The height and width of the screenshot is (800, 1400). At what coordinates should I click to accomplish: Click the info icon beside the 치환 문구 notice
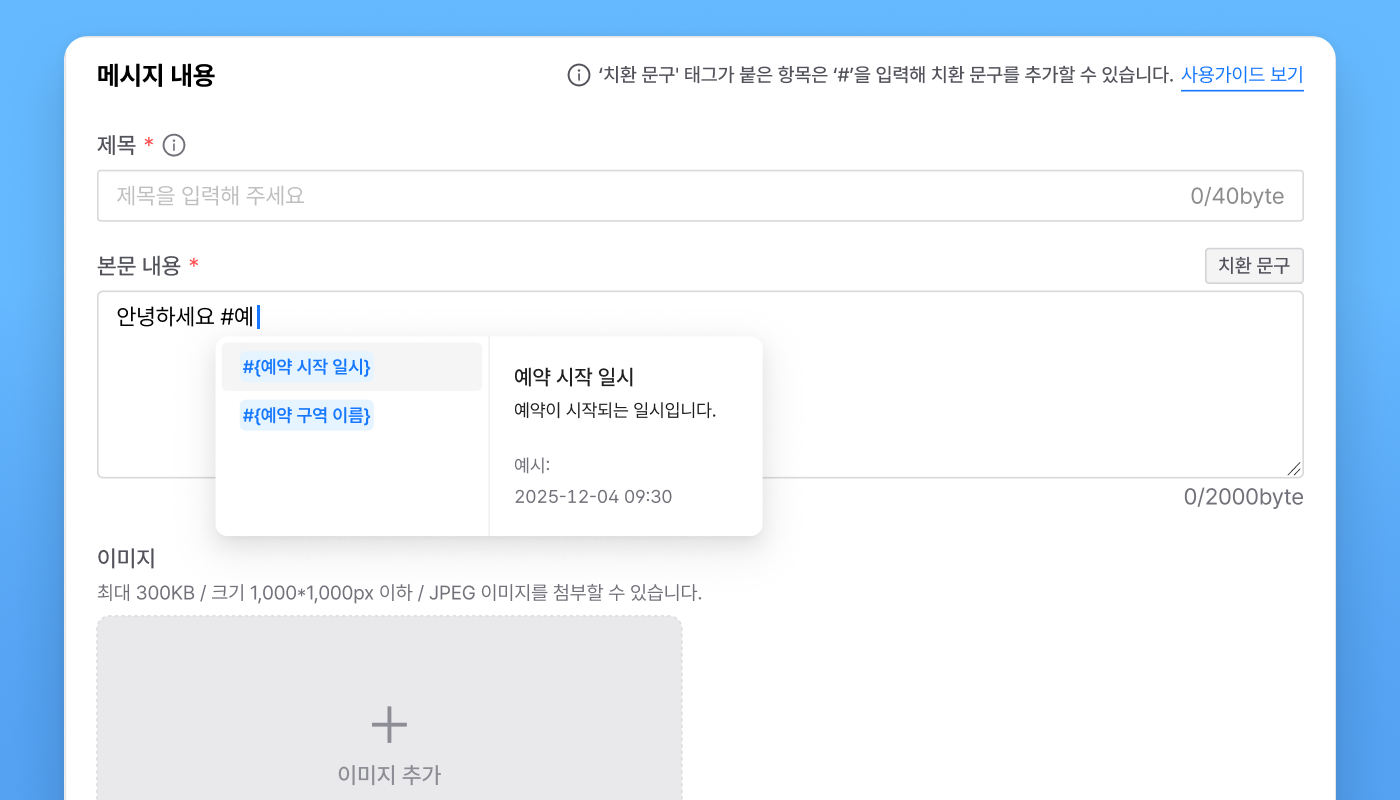578,76
